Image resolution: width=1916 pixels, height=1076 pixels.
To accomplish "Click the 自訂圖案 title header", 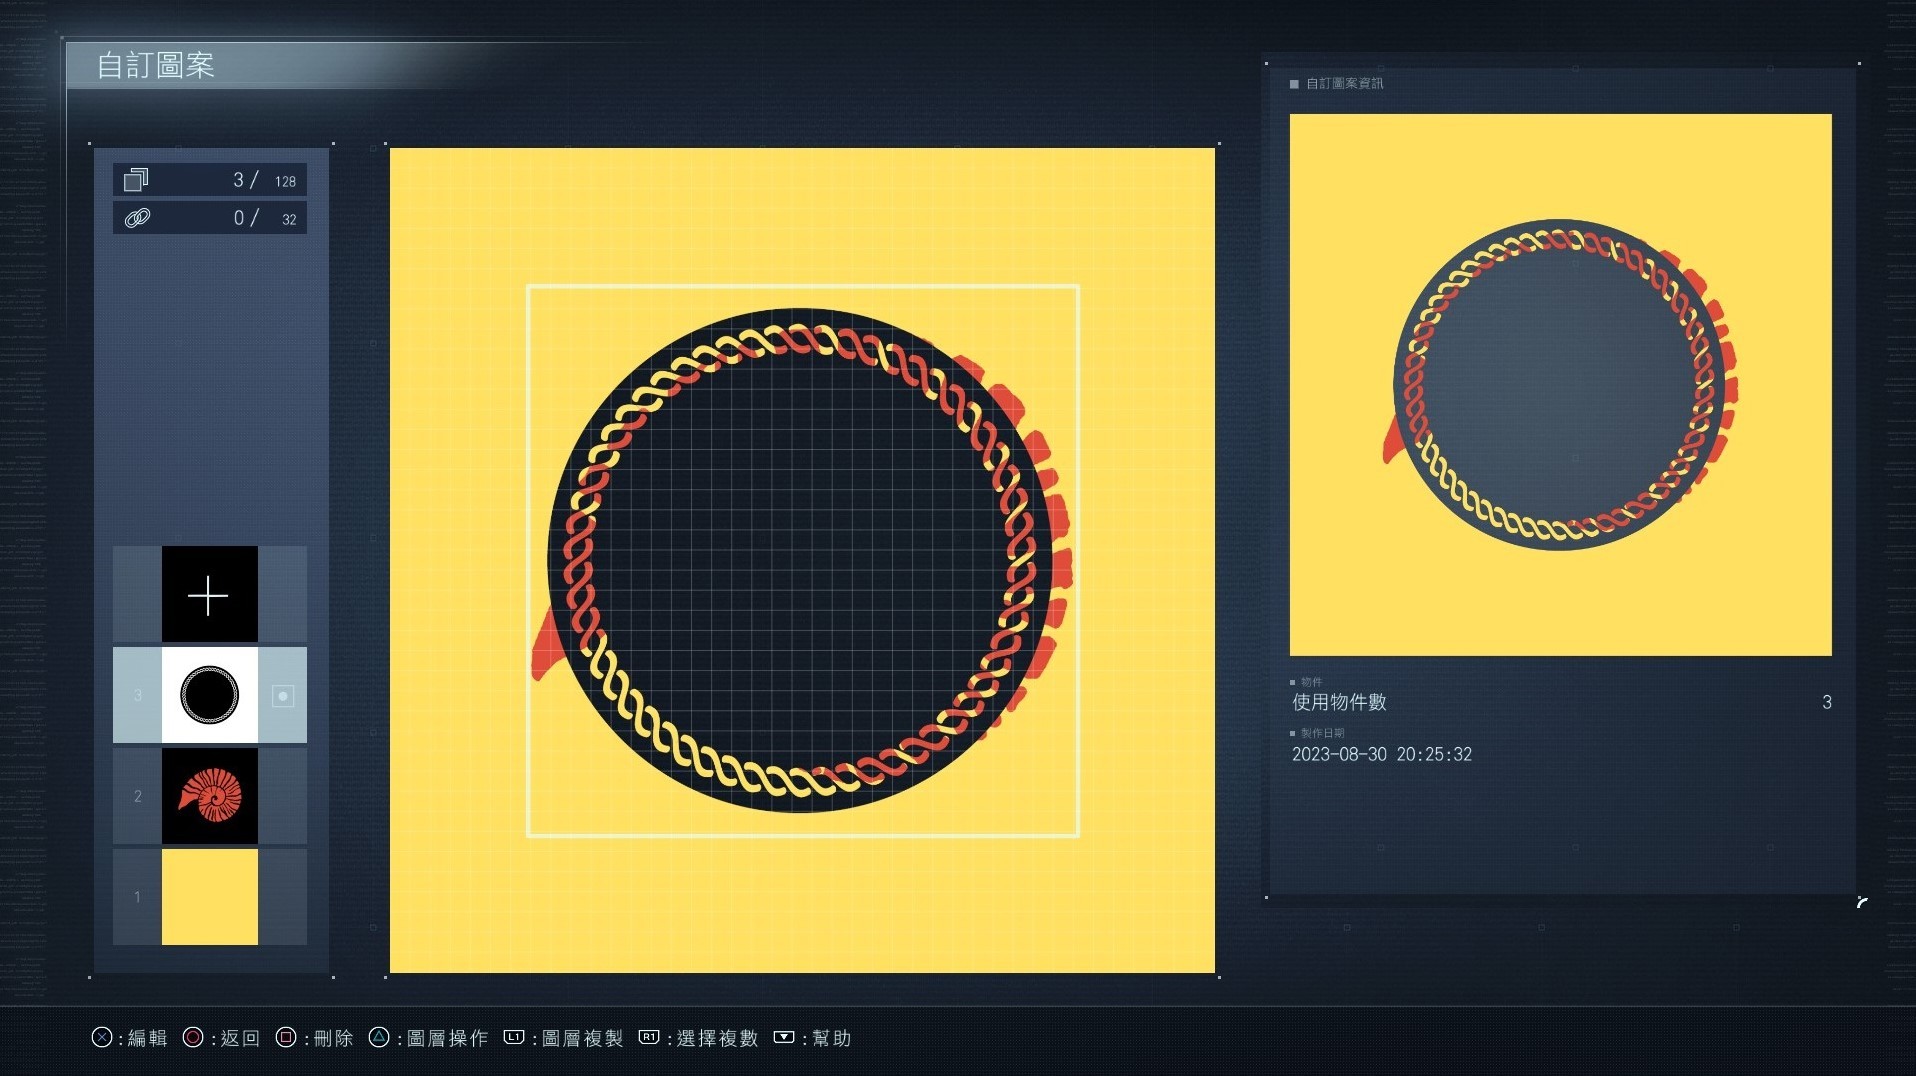I will [156, 65].
